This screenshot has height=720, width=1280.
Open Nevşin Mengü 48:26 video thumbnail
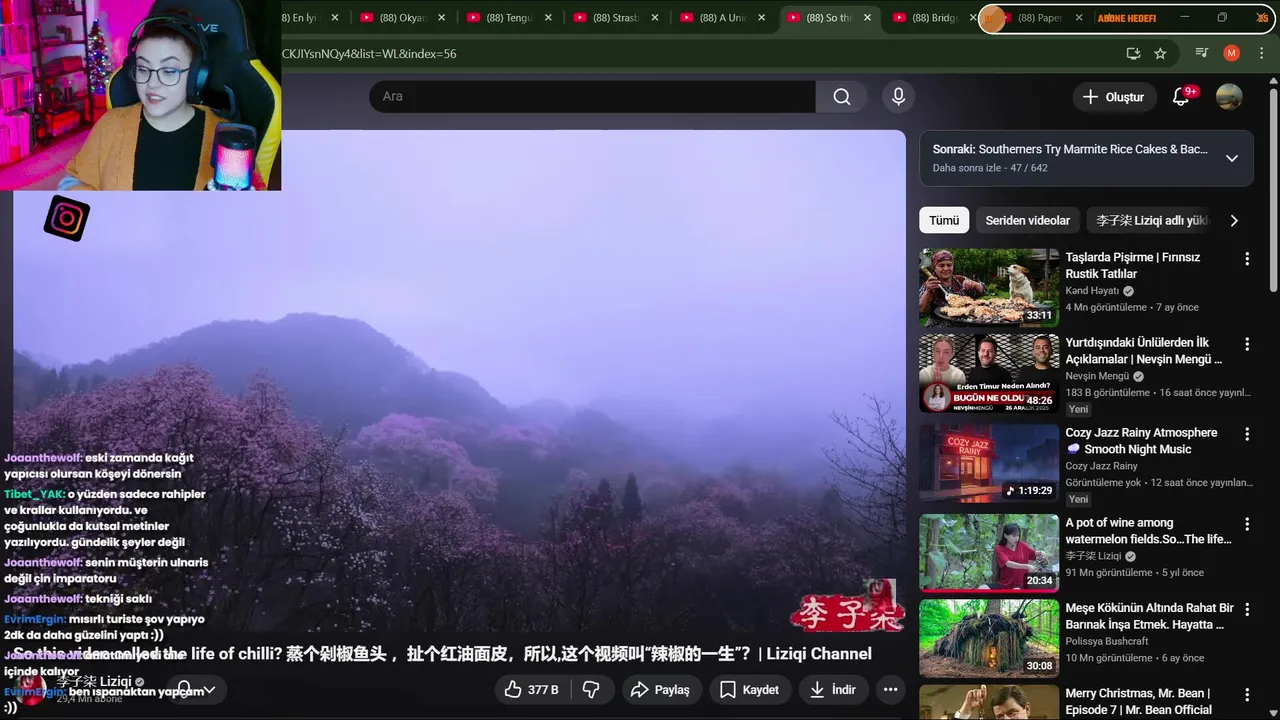pos(989,373)
